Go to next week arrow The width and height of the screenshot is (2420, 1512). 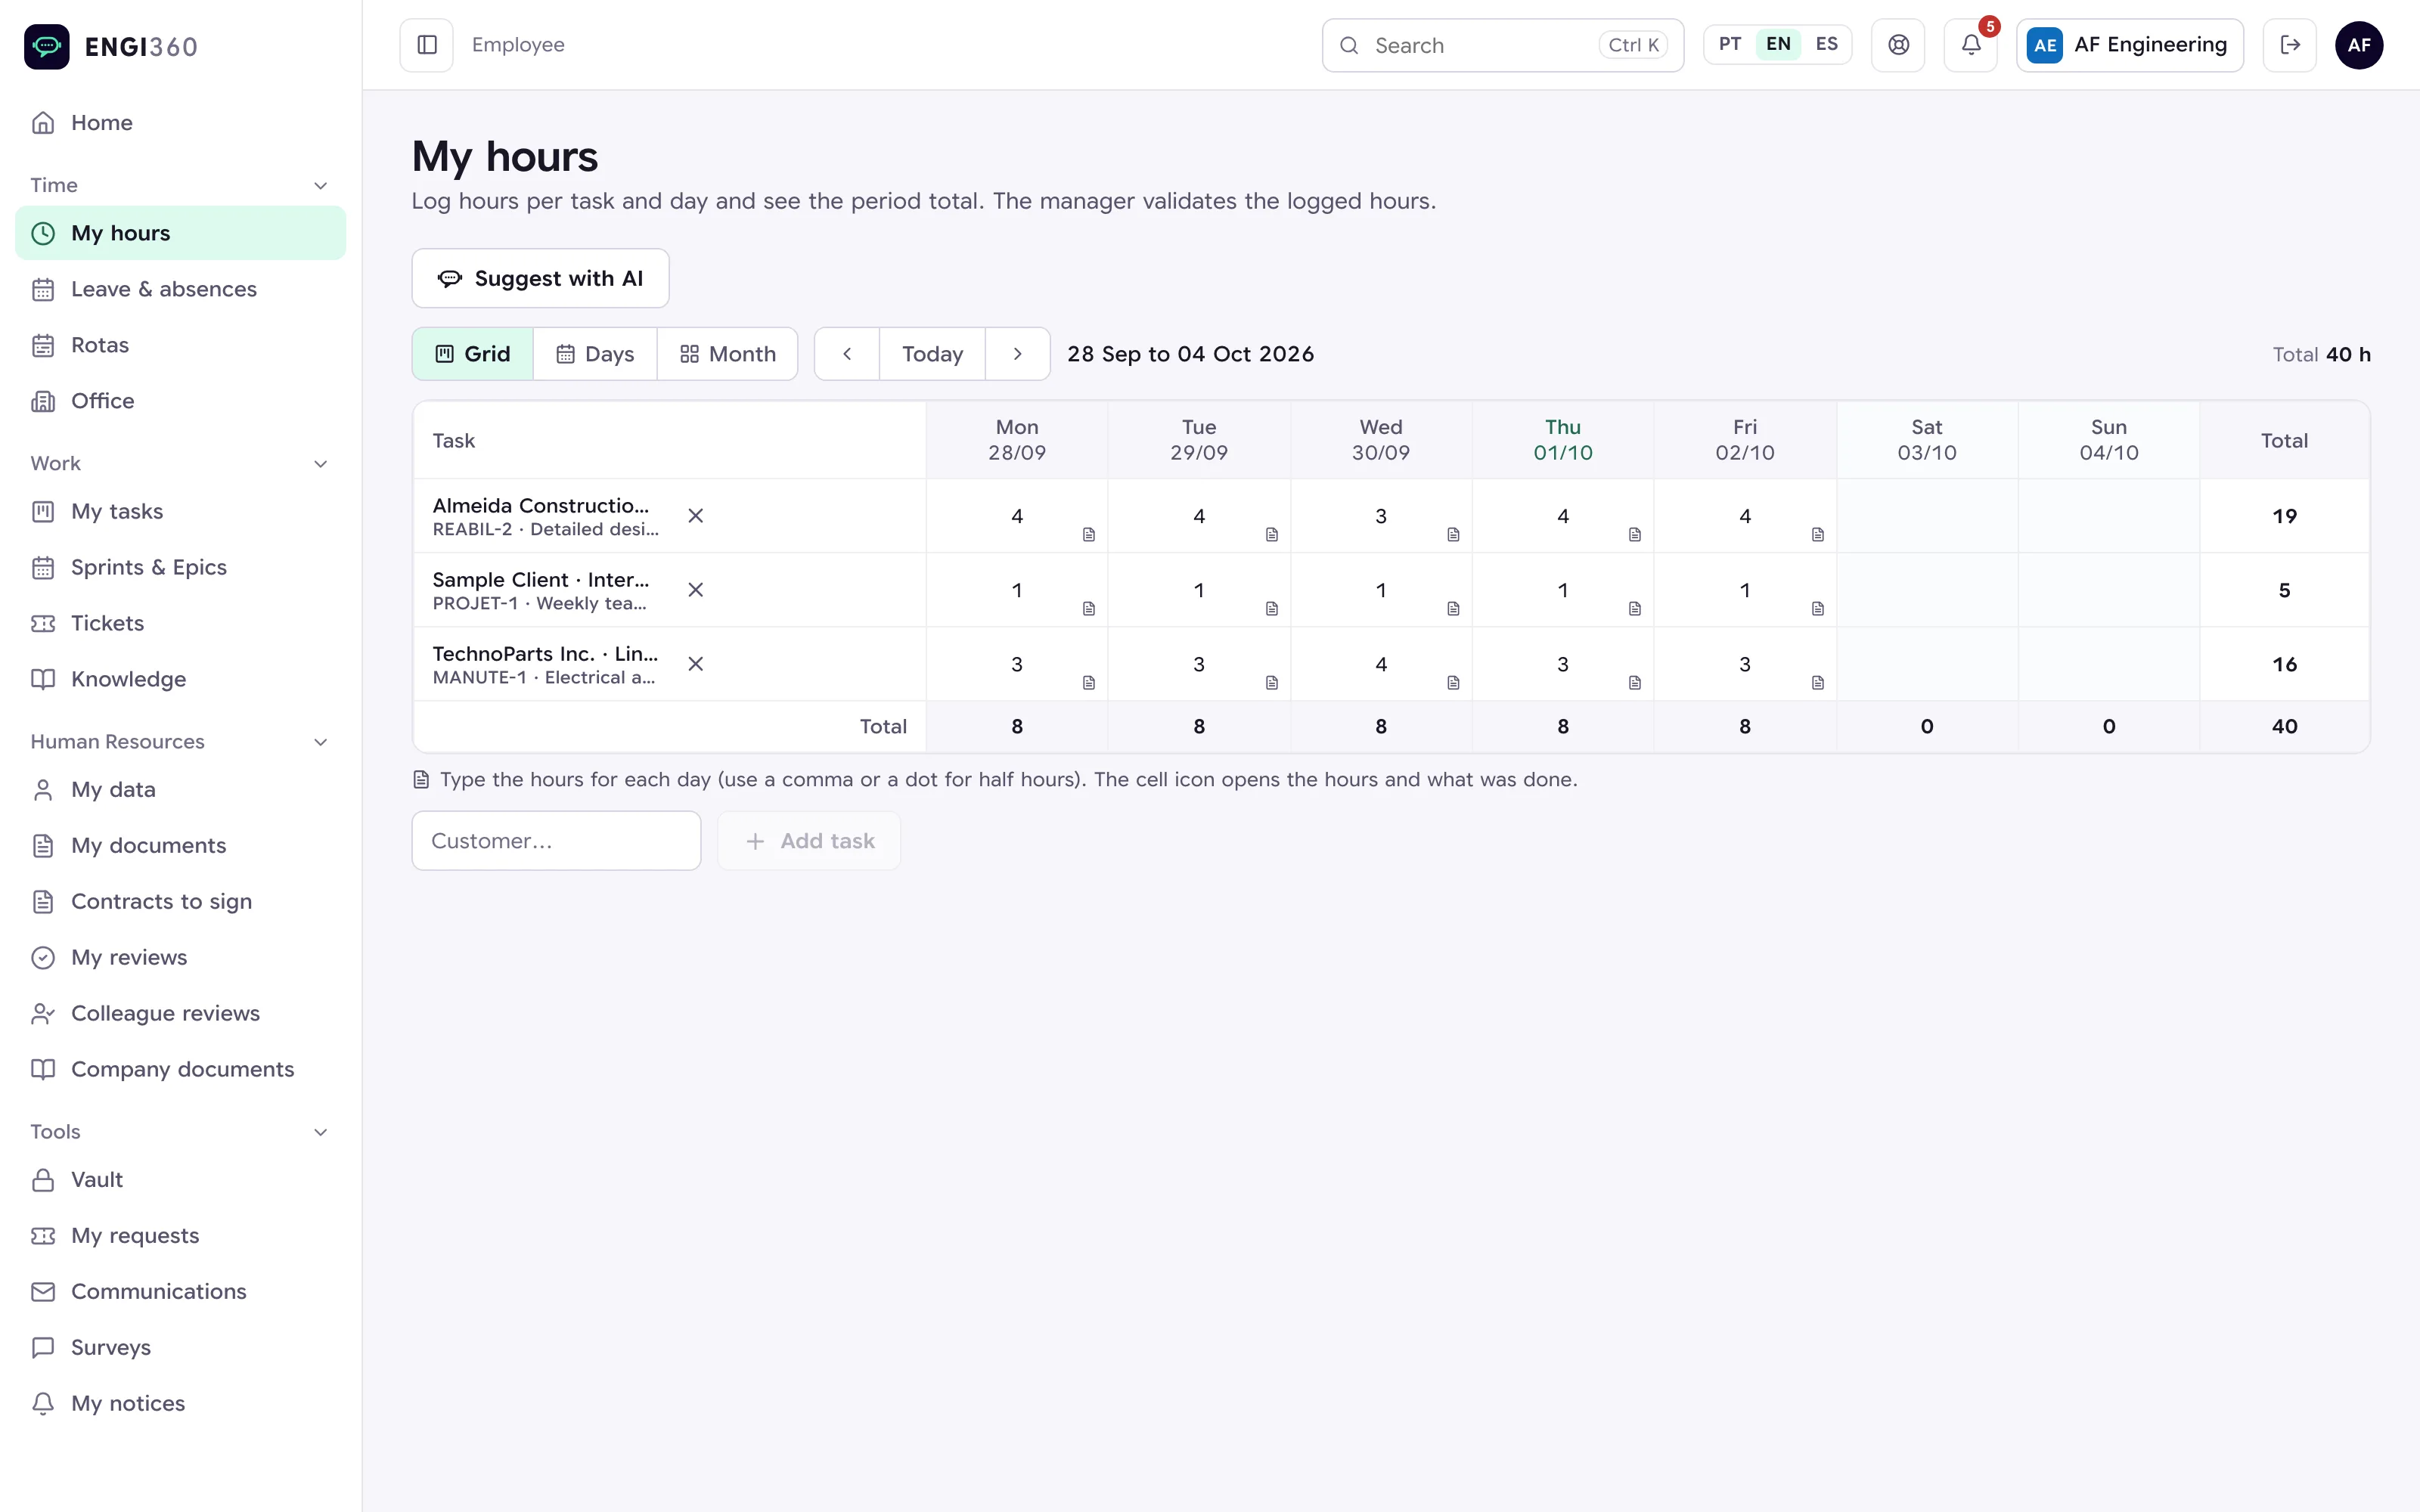tap(1017, 354)
